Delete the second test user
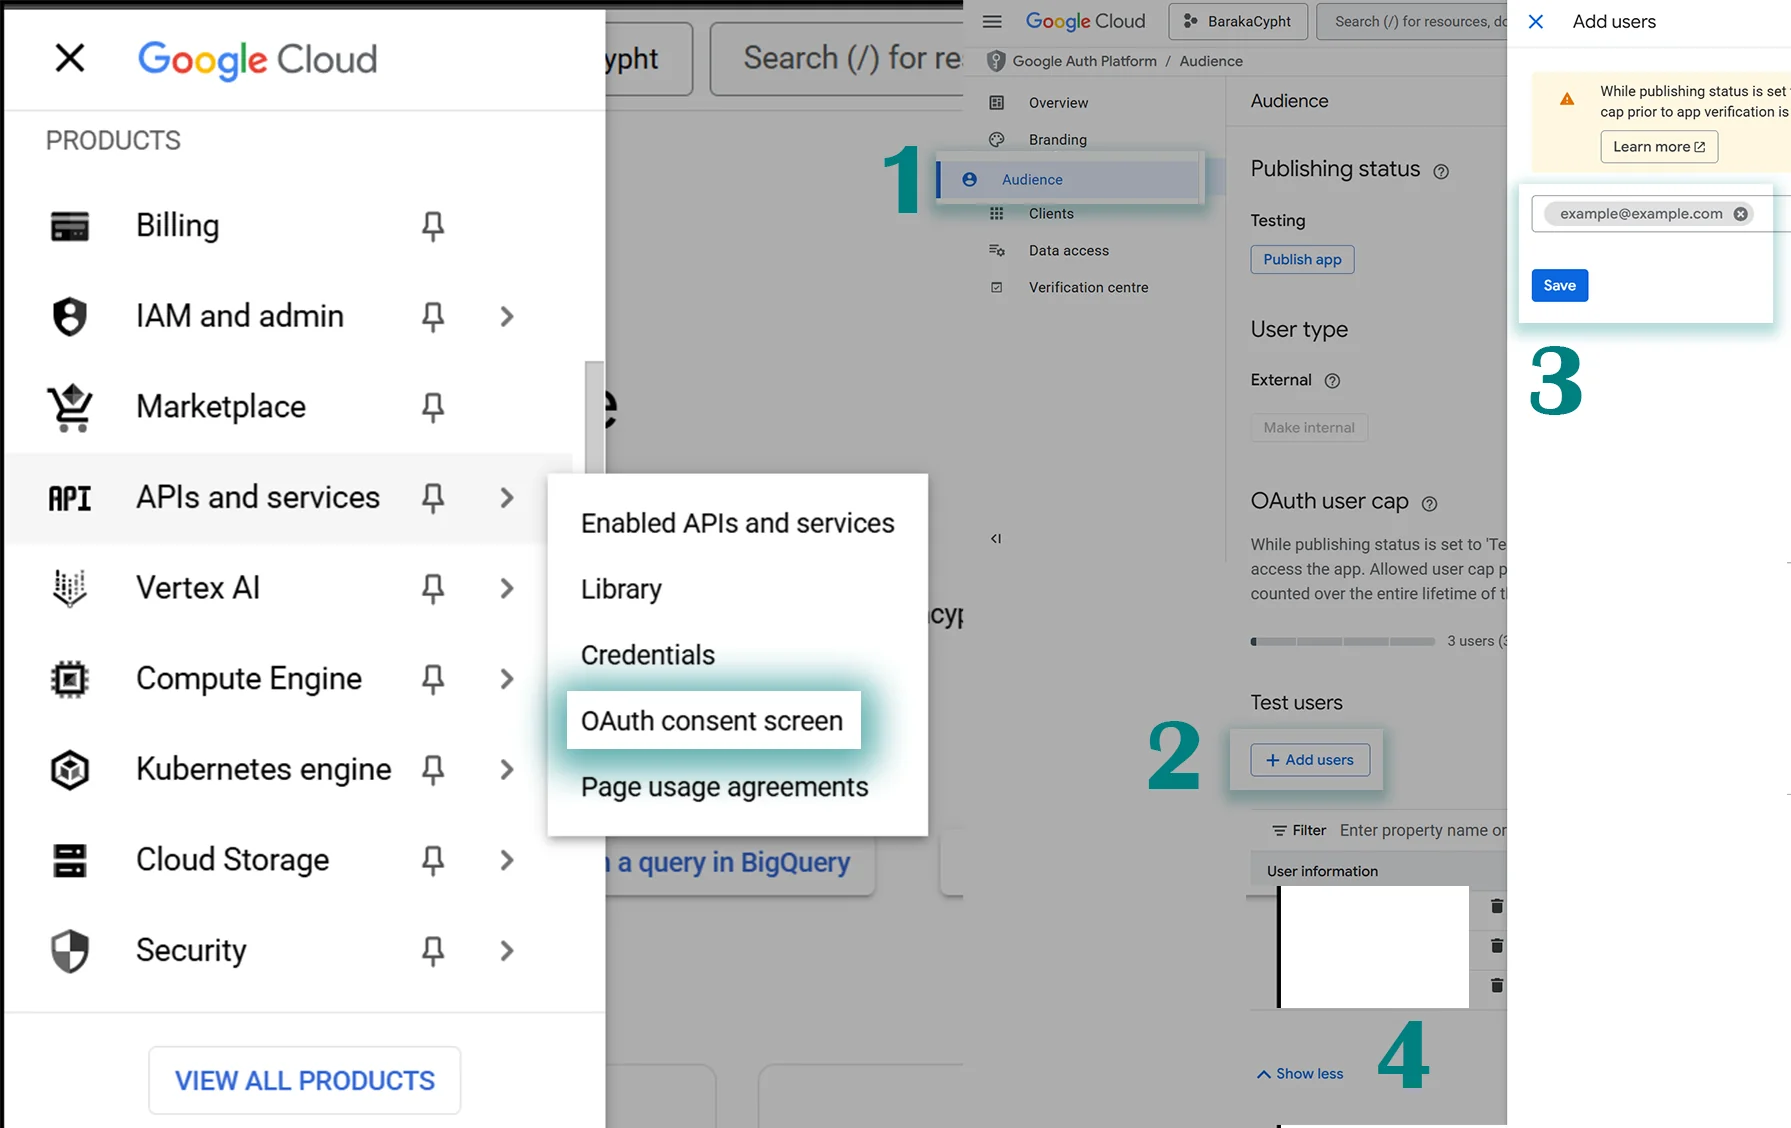This screenshot has width=1791, height=1128. pos(1497,946)
